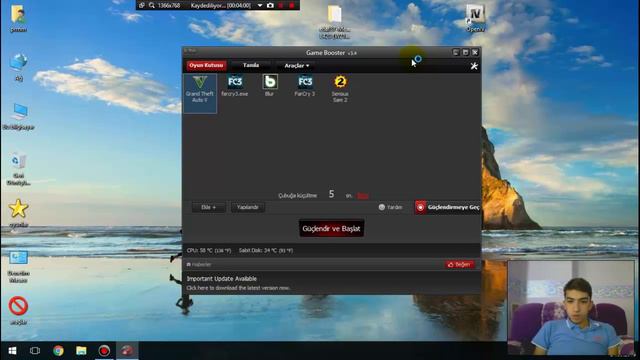Switch to the Tanıla tab
The width and height of the screenshot is (640, 360).
251,65
